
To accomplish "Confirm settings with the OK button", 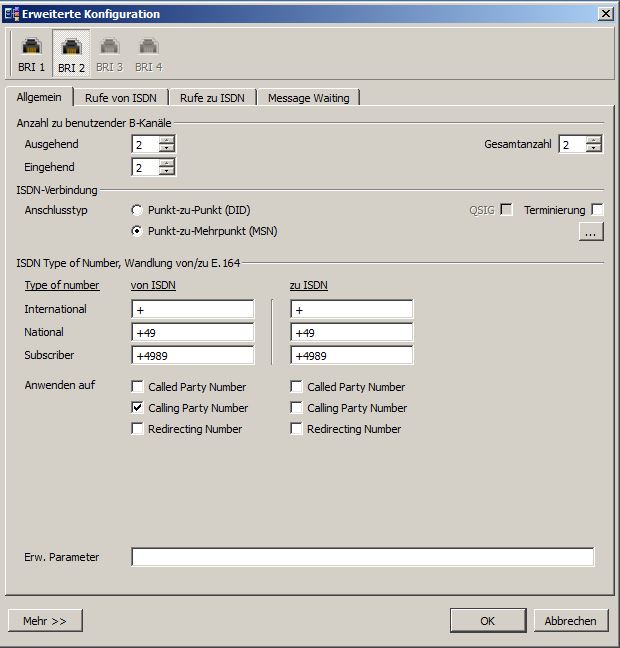I will tap(487, 621).
